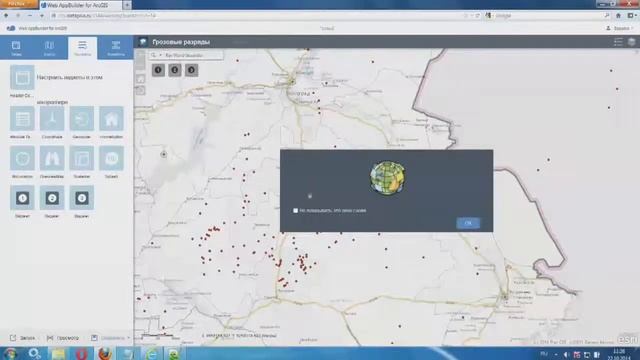Open the OverviewMap widget tile with binoculars

click(52, 158)
